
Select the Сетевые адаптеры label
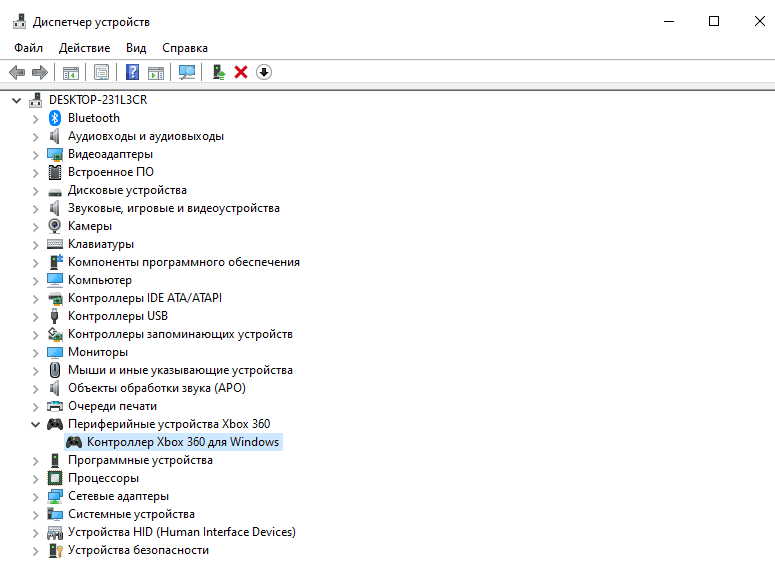(x=119, y=496)
